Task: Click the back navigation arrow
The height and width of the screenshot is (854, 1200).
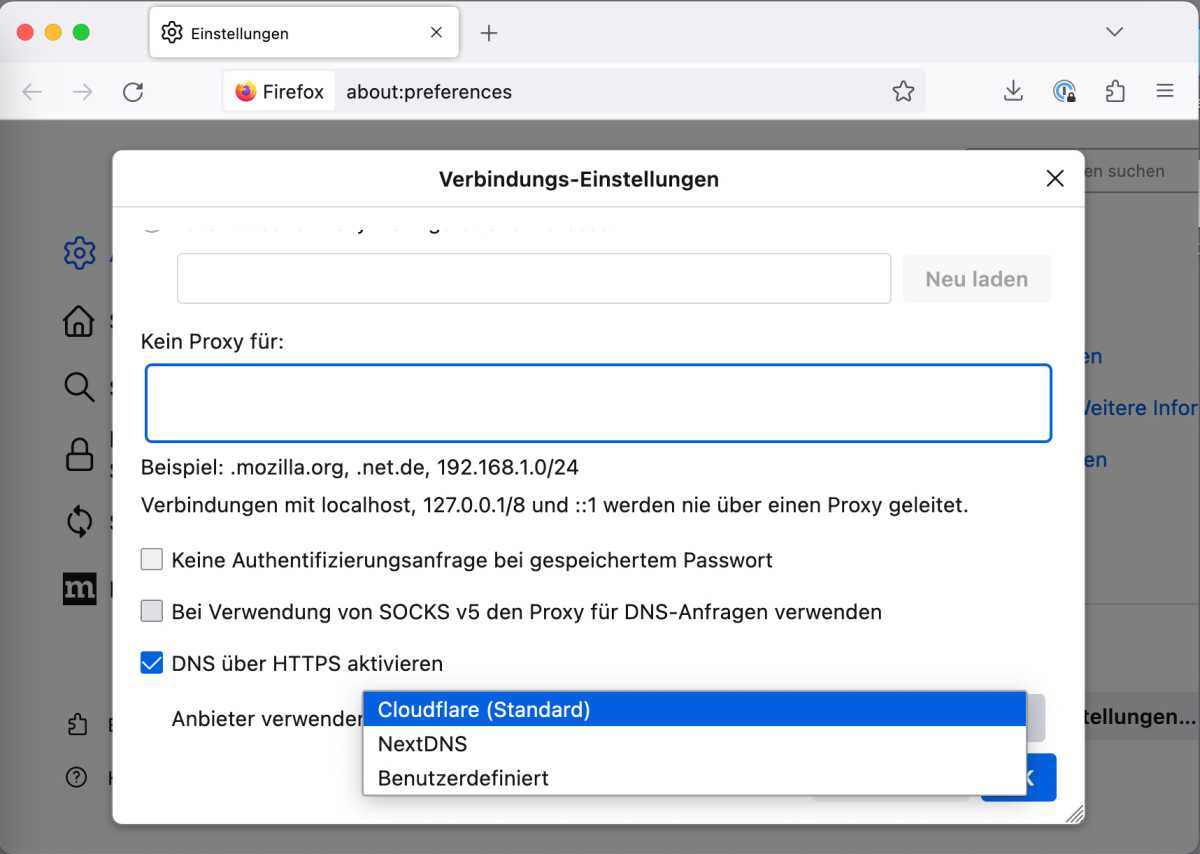Action: tap(31, 91)
